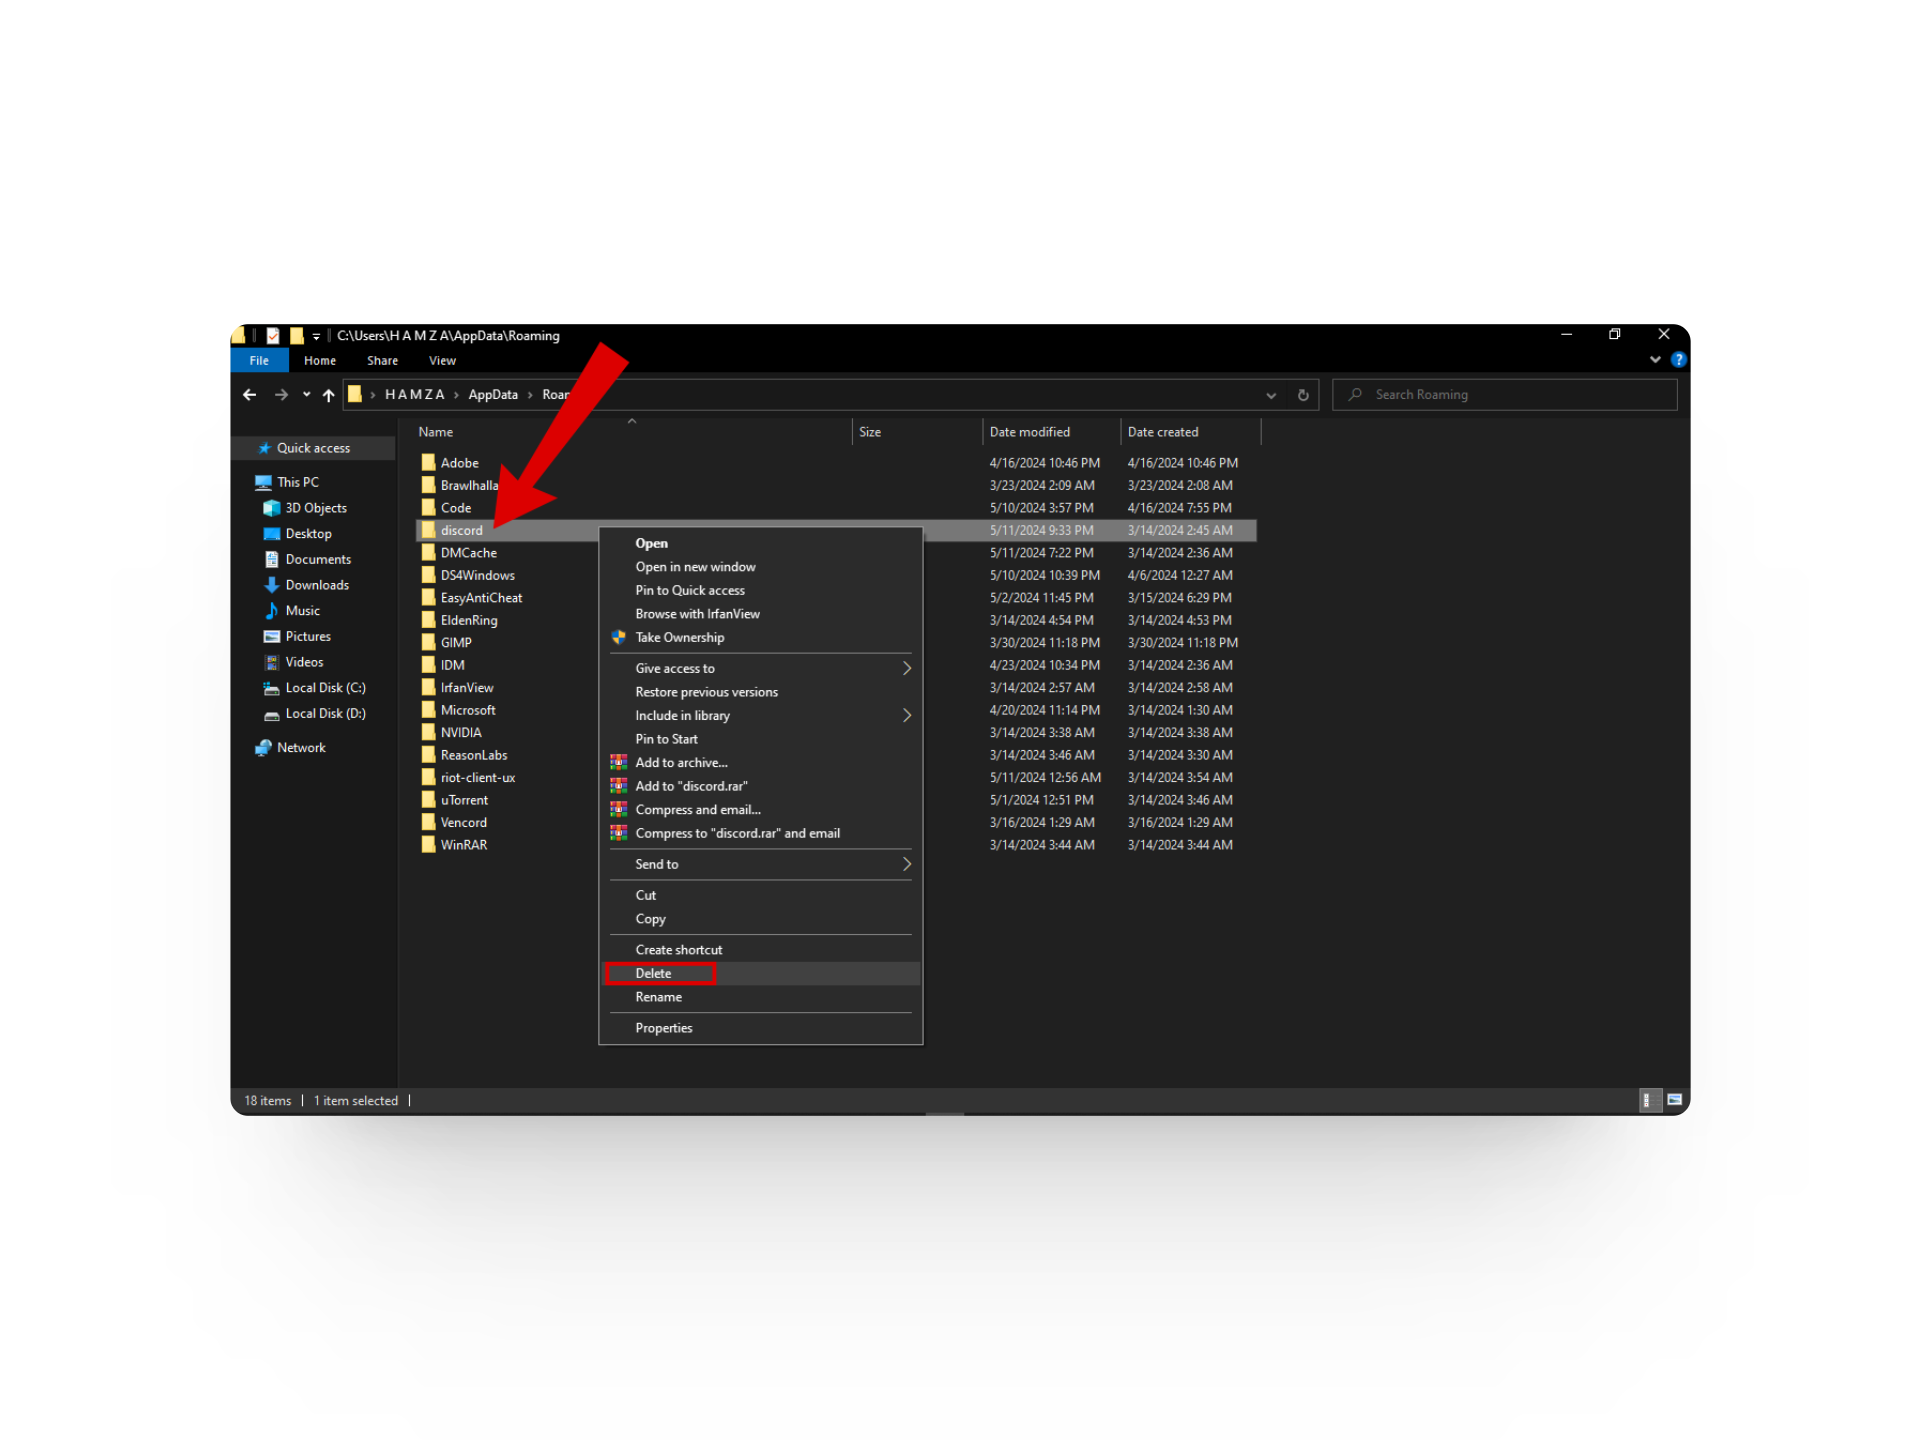Open Downloads in the sidebar

click(x=316, y=585)
